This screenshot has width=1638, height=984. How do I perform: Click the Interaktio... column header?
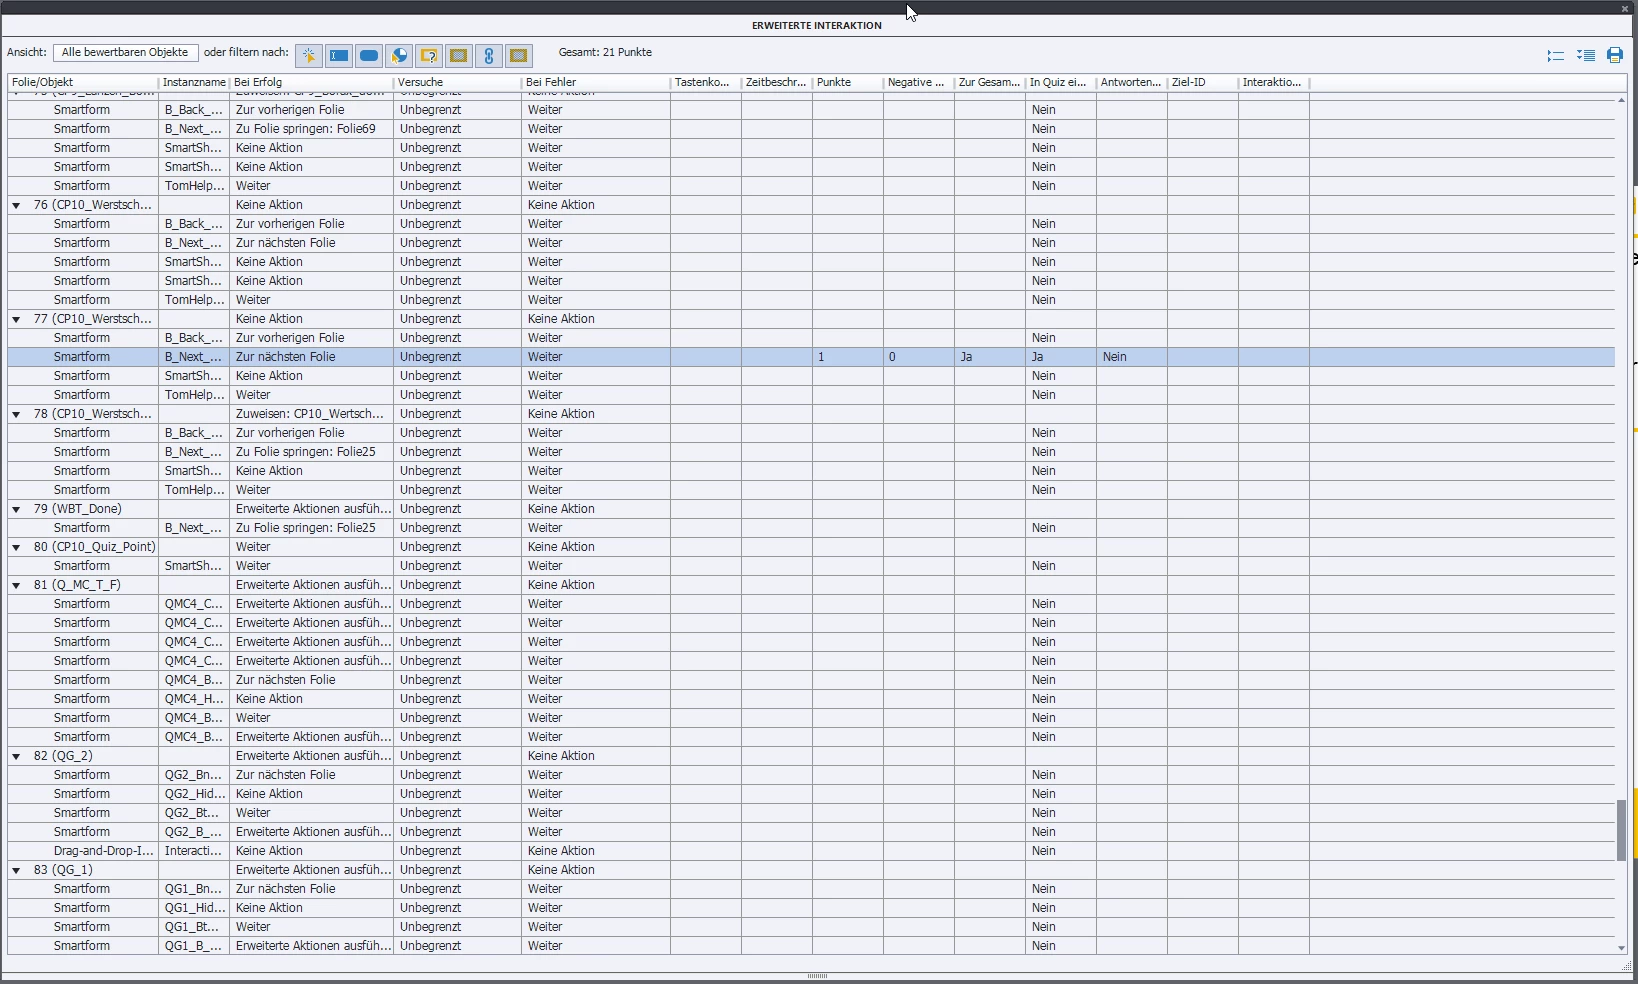1273,82
